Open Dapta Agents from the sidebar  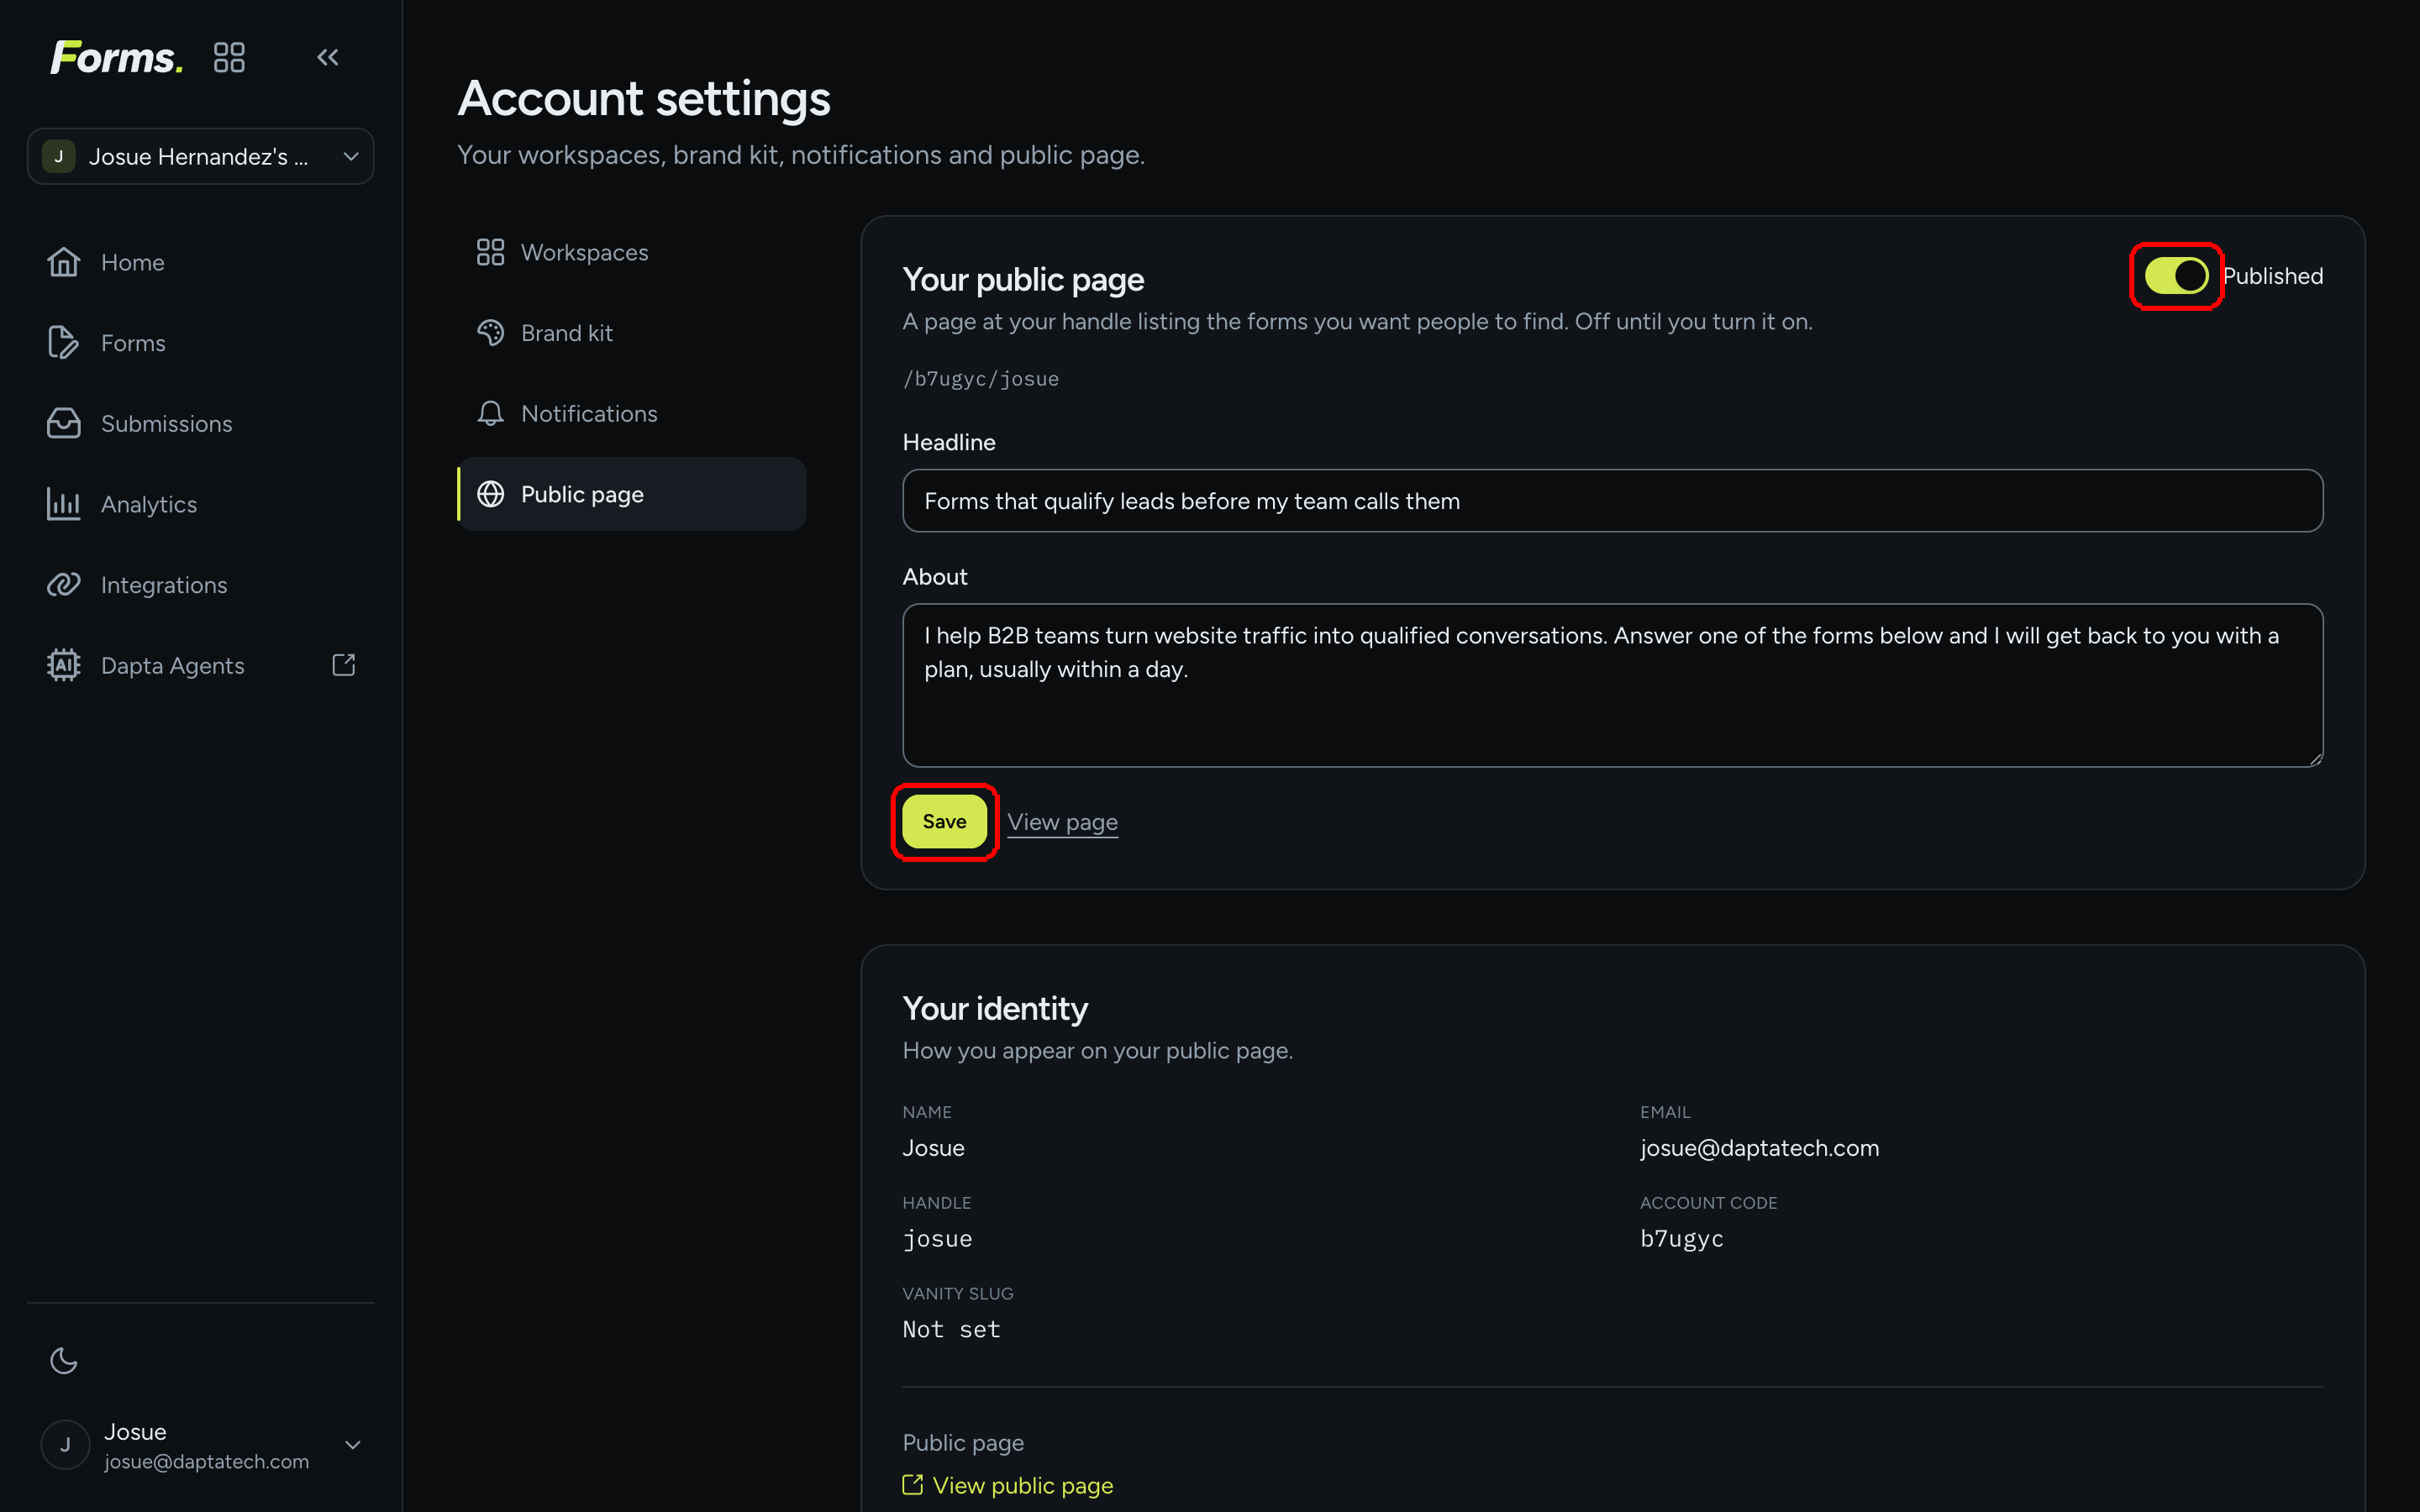(x=200, y=665)
